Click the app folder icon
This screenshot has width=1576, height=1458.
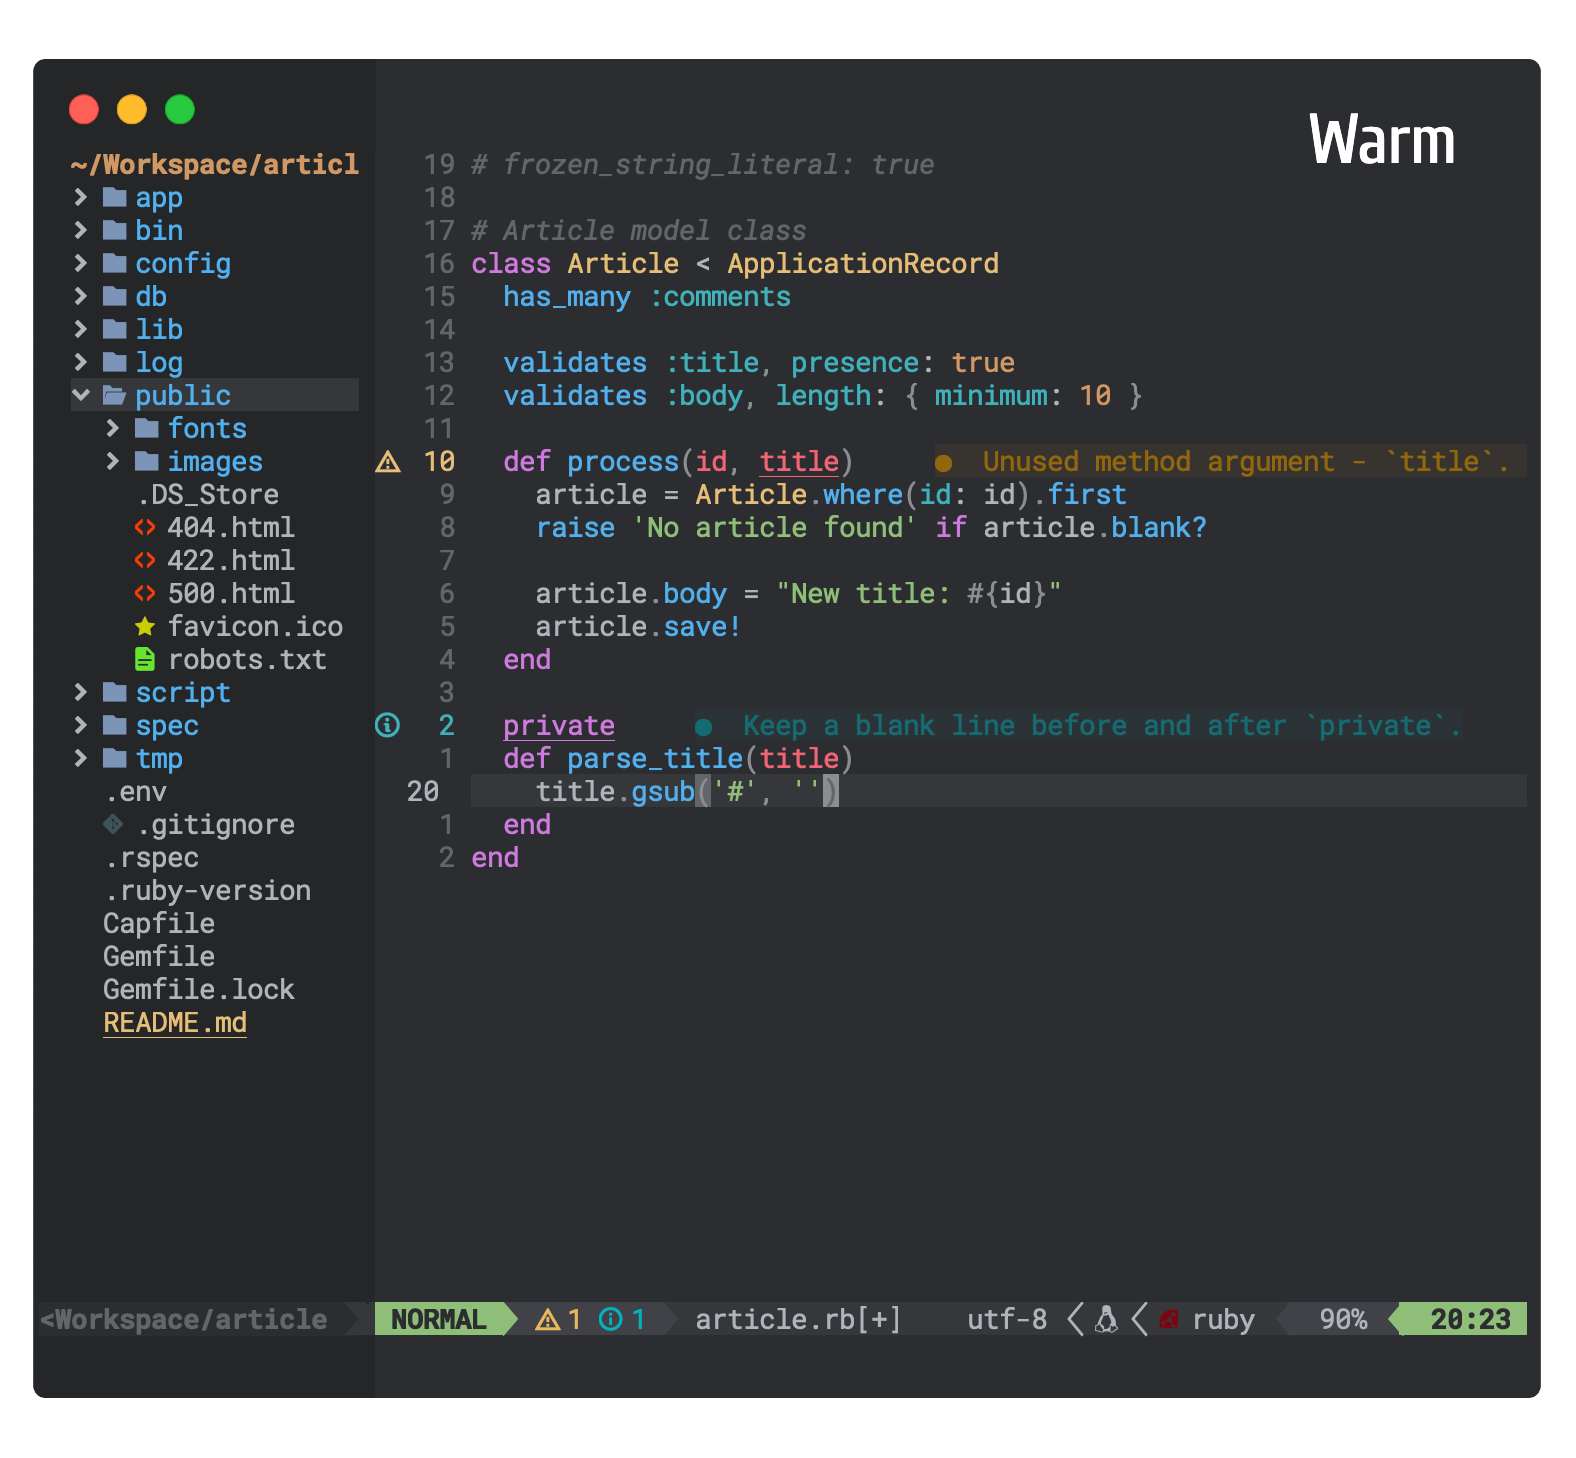(115, 197)
